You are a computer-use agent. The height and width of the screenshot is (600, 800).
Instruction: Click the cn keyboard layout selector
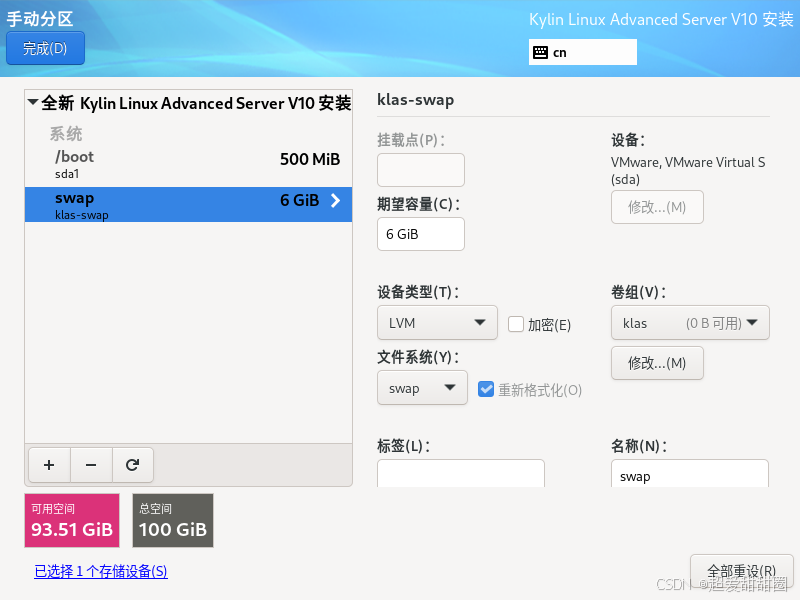pos(583,52)
